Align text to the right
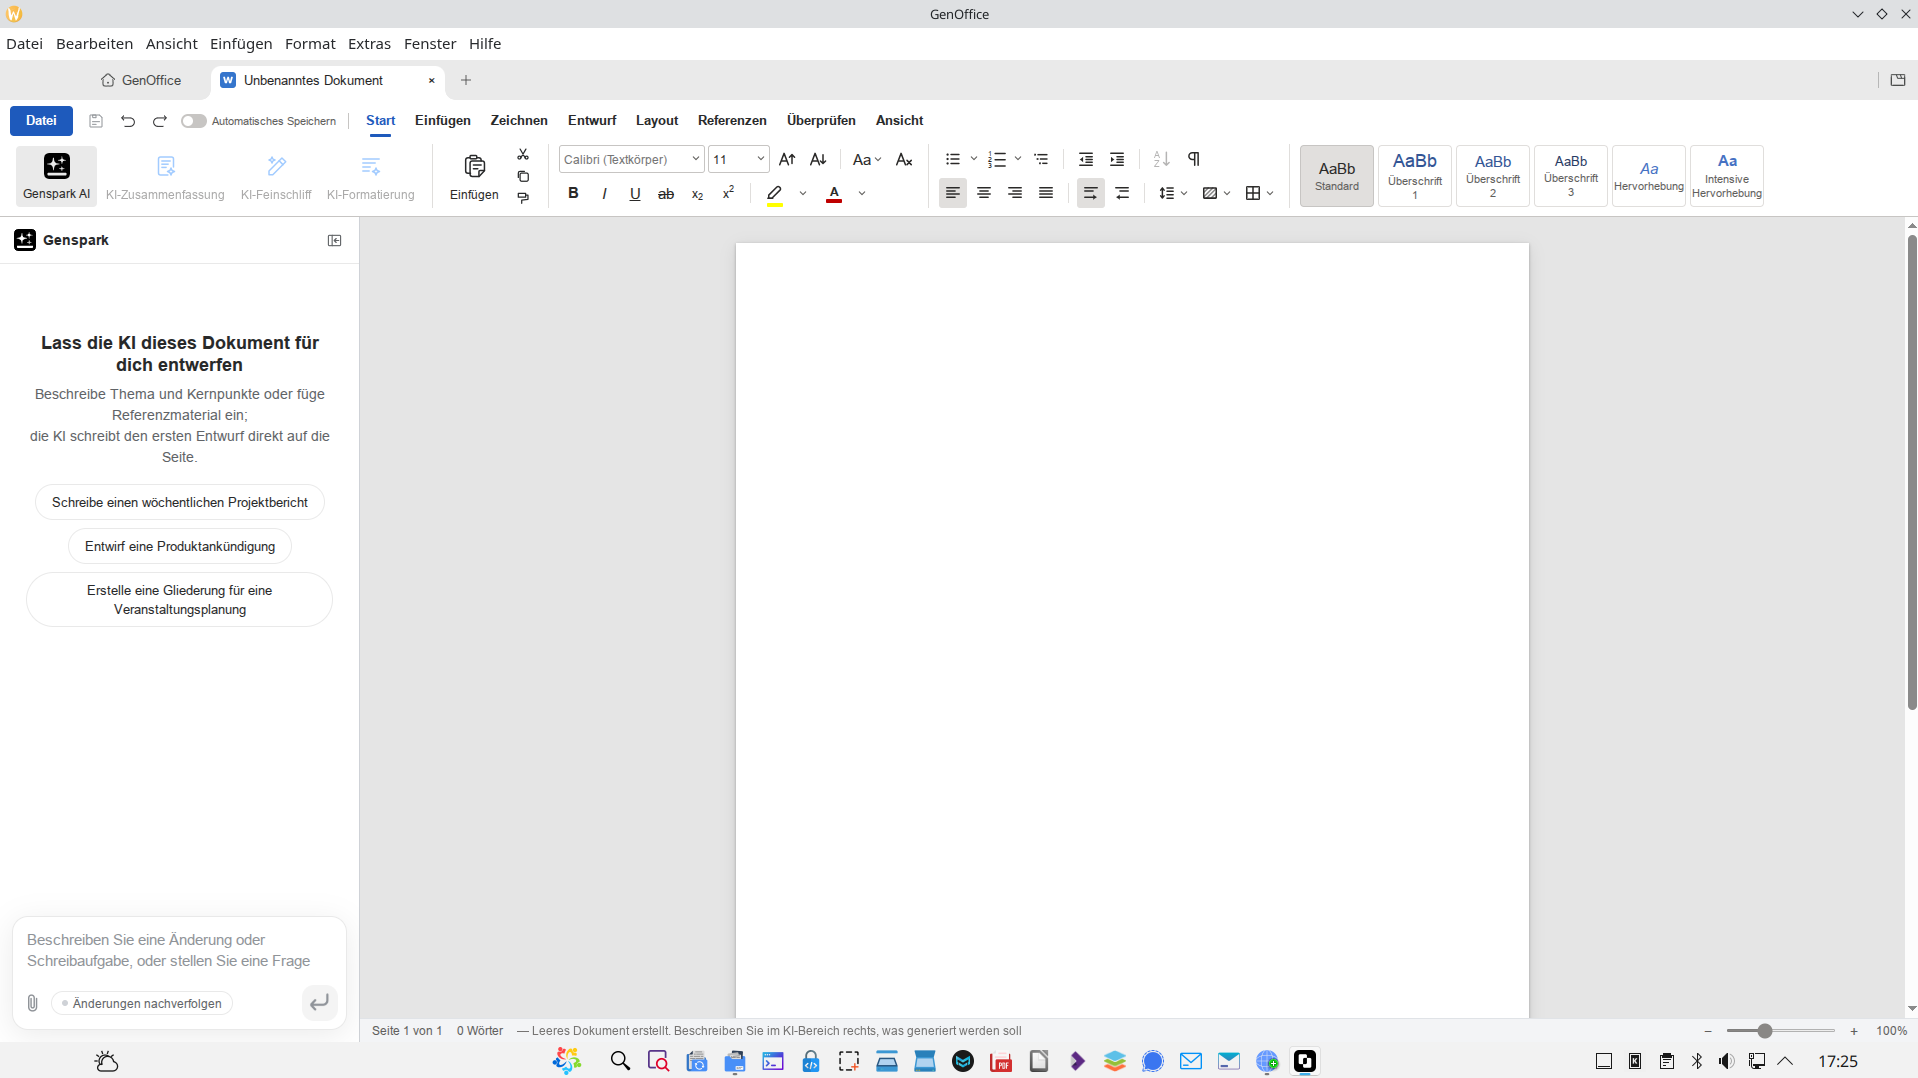 coord(1015,193)
